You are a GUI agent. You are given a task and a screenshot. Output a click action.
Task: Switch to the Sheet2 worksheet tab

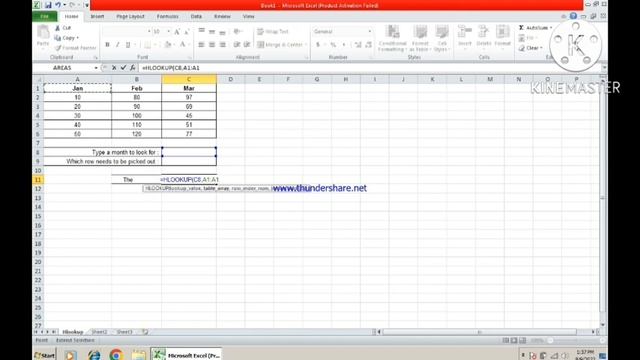(99, 332)
